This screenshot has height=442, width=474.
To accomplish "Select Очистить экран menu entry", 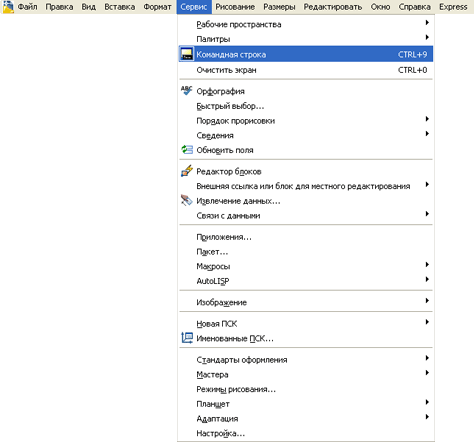I will point(306,70).
